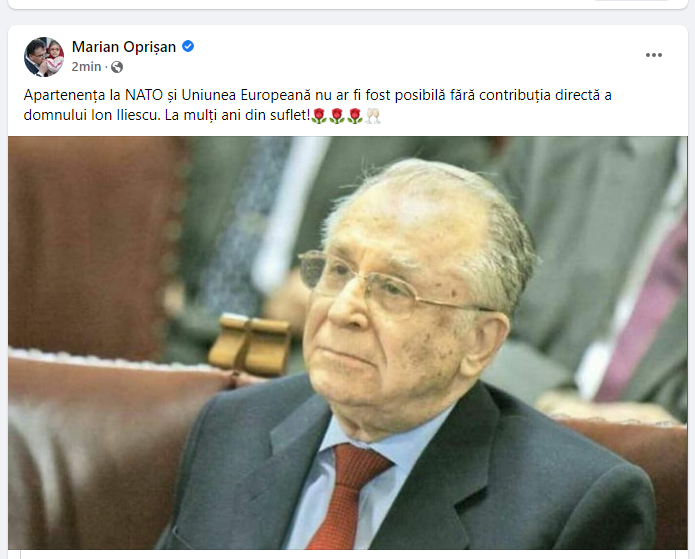695x559 pixels.
Task: Open Marian Oprișan's profile via name
Action: point(124,47)
